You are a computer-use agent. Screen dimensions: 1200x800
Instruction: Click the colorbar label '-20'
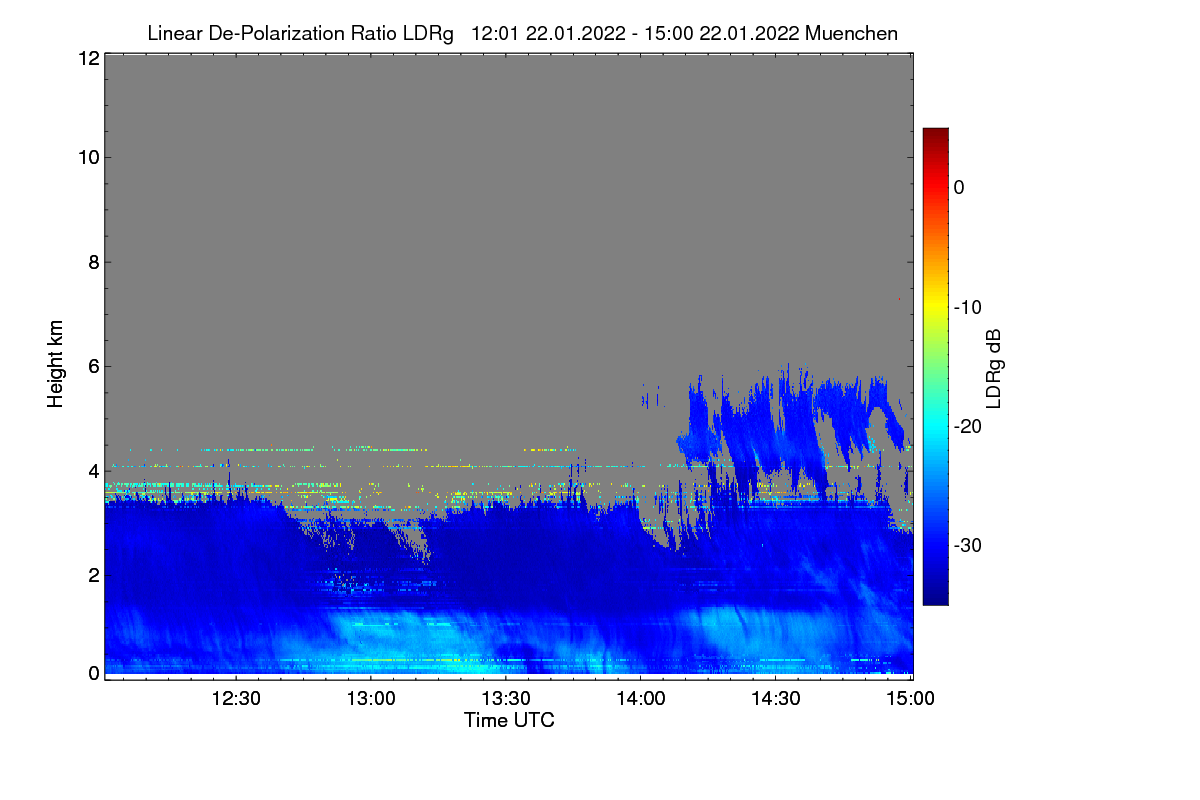tap(967, 426)
